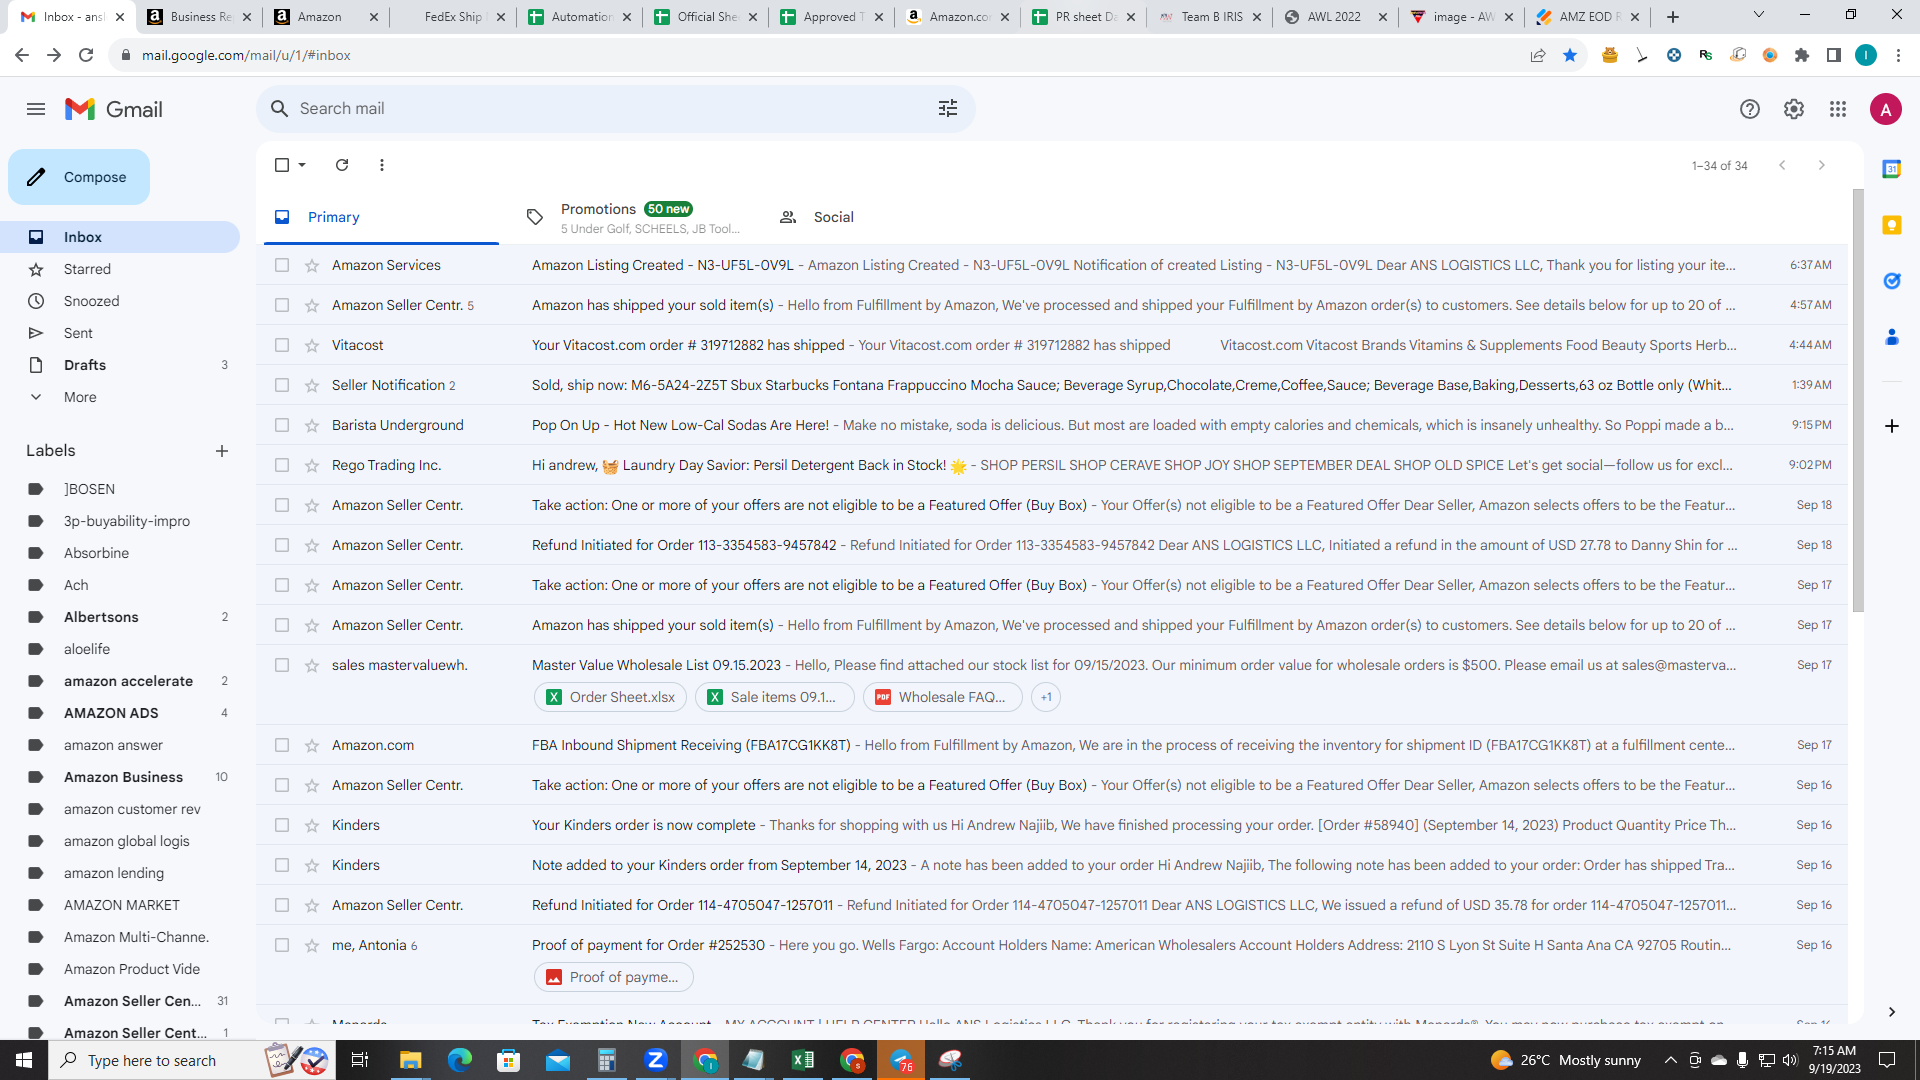Switch to the AWL 2022 browser tab

[x=1335, y=17]
